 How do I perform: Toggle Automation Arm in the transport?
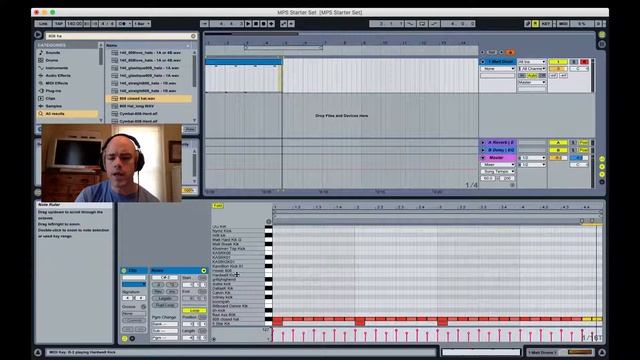point(284,24)
